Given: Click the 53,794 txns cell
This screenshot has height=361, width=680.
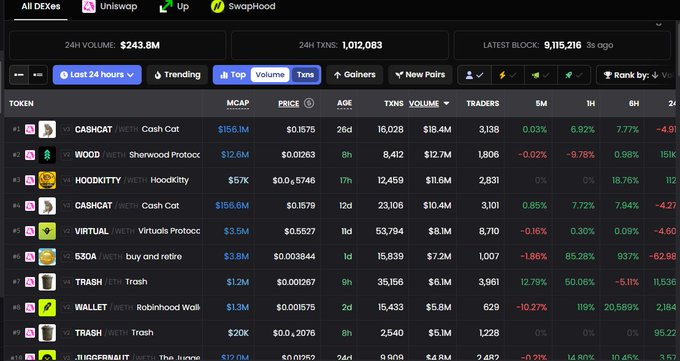Looking at the screenshot, I should click(389, 231).
